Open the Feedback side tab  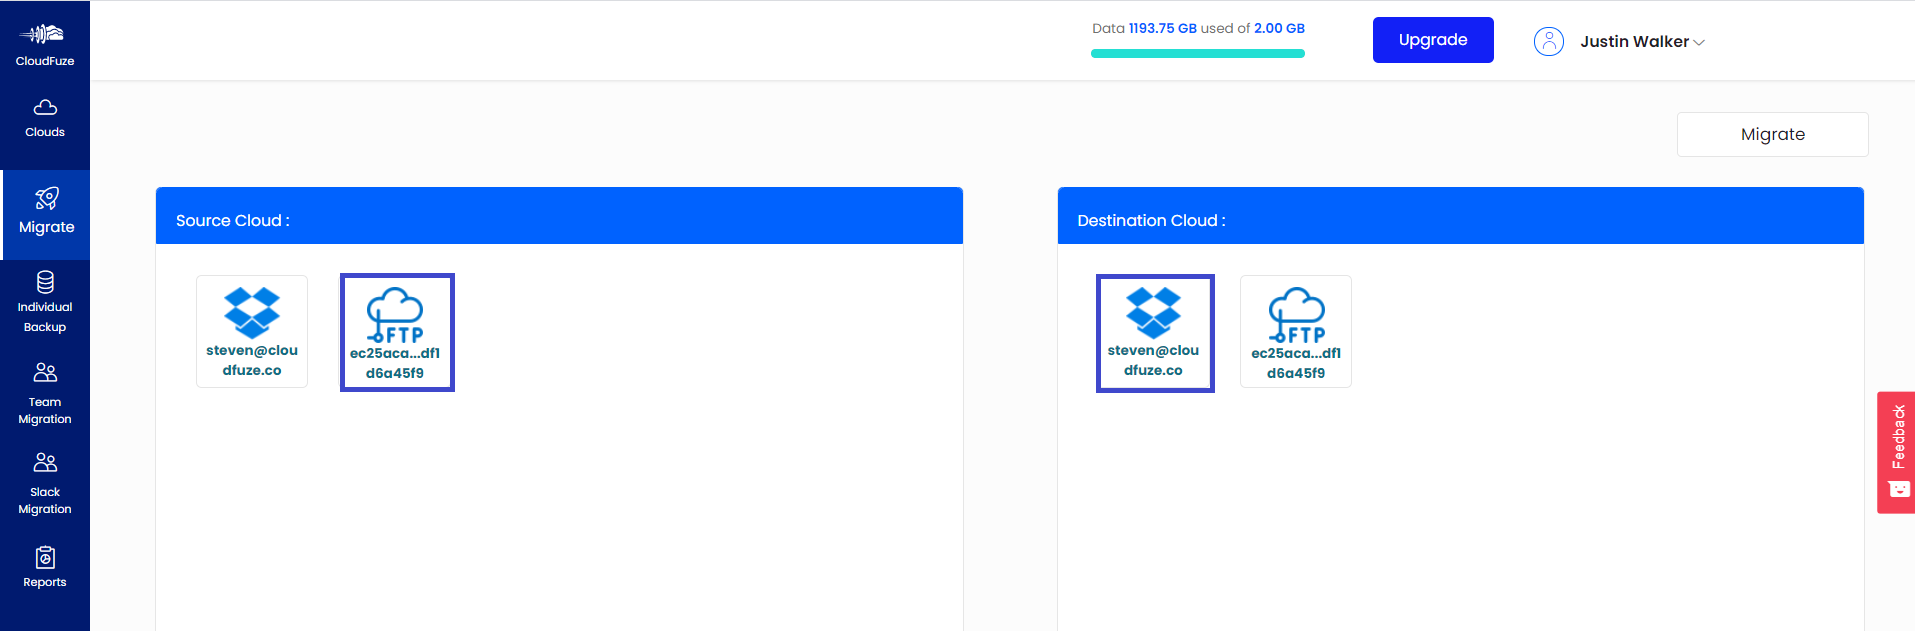pyautogui.click(x=1896, y=452)
